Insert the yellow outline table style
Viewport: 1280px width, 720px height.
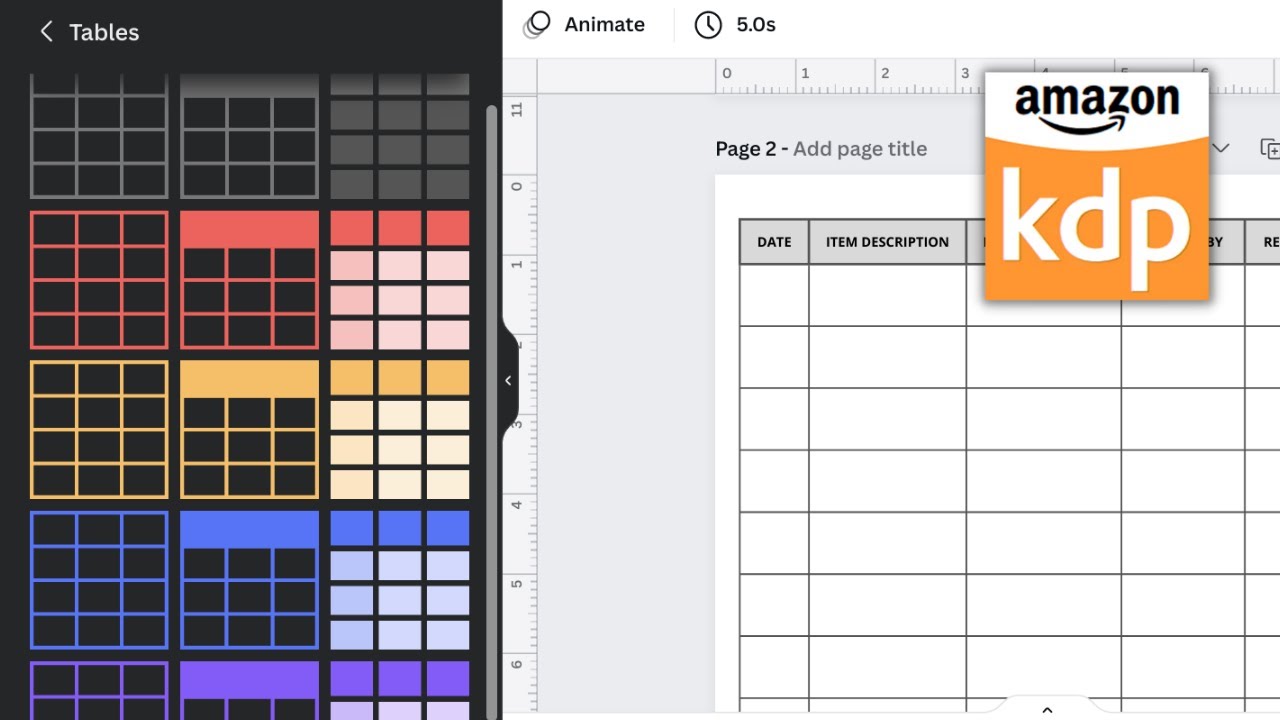pyautogui.click(x=99, y=430)
